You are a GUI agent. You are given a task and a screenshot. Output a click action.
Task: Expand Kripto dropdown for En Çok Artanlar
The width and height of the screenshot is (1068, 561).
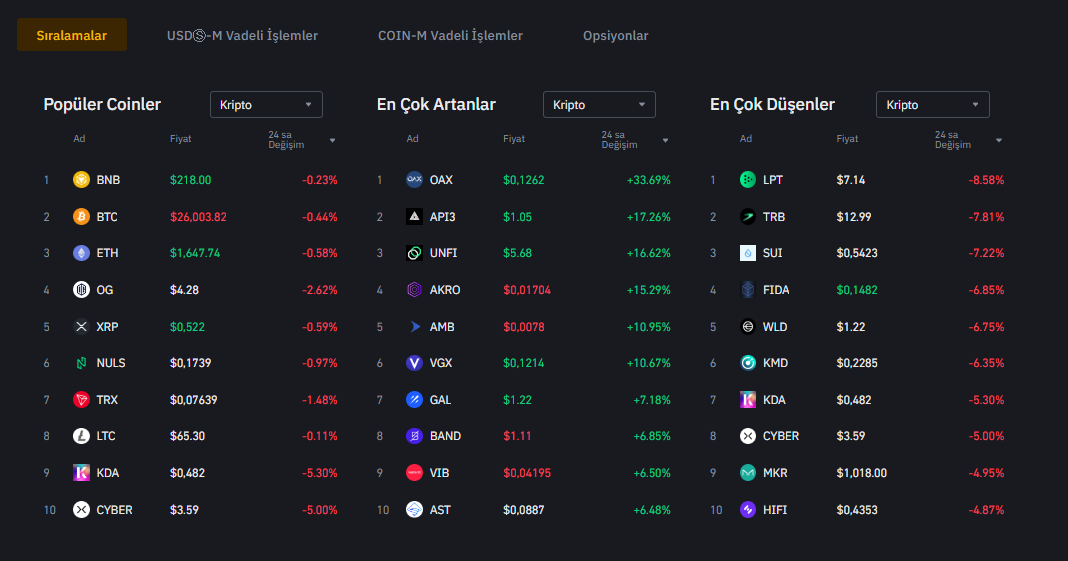click(x=599, y=105)
